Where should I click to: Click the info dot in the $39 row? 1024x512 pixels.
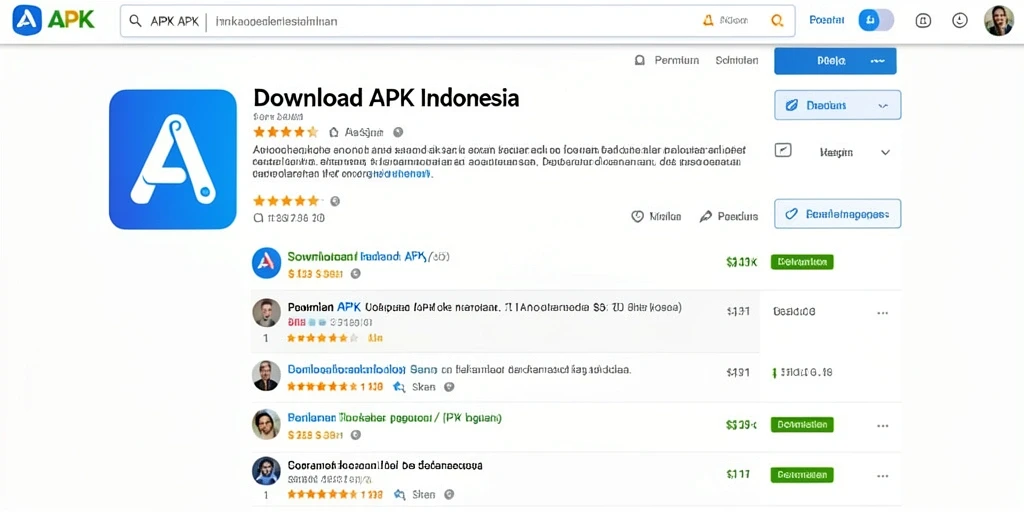(x=355, y=435)
